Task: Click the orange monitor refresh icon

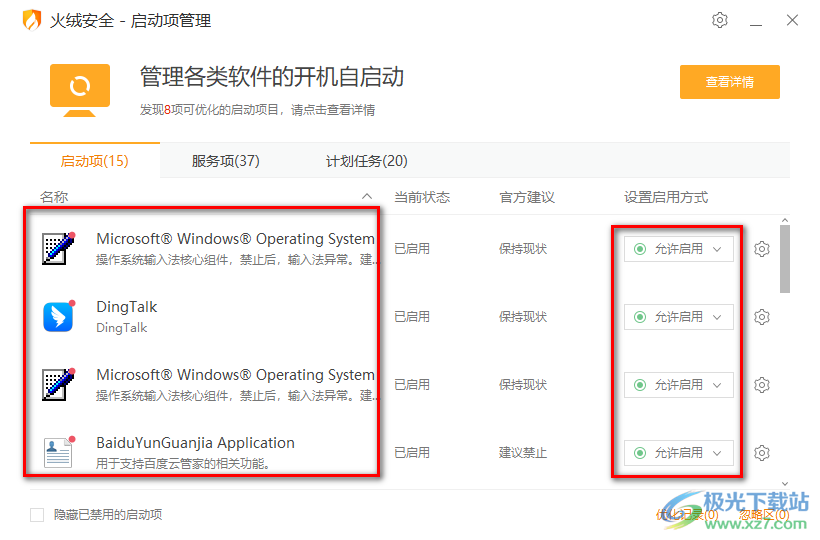Action: tap(79, 90)
